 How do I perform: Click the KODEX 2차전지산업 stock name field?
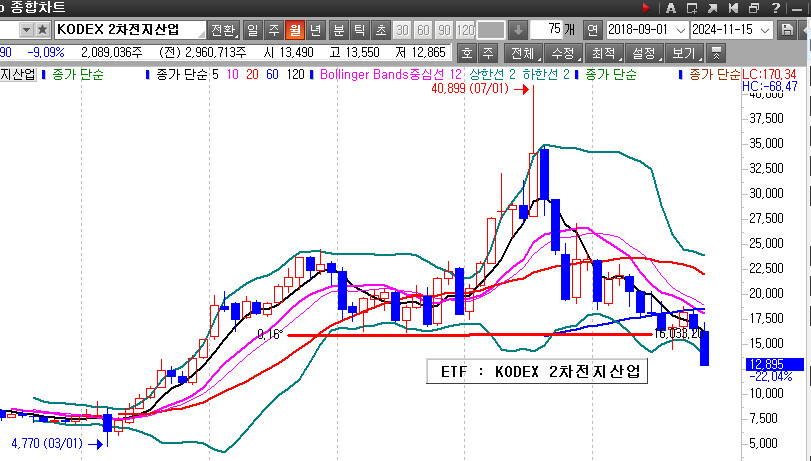coord(129,29)
